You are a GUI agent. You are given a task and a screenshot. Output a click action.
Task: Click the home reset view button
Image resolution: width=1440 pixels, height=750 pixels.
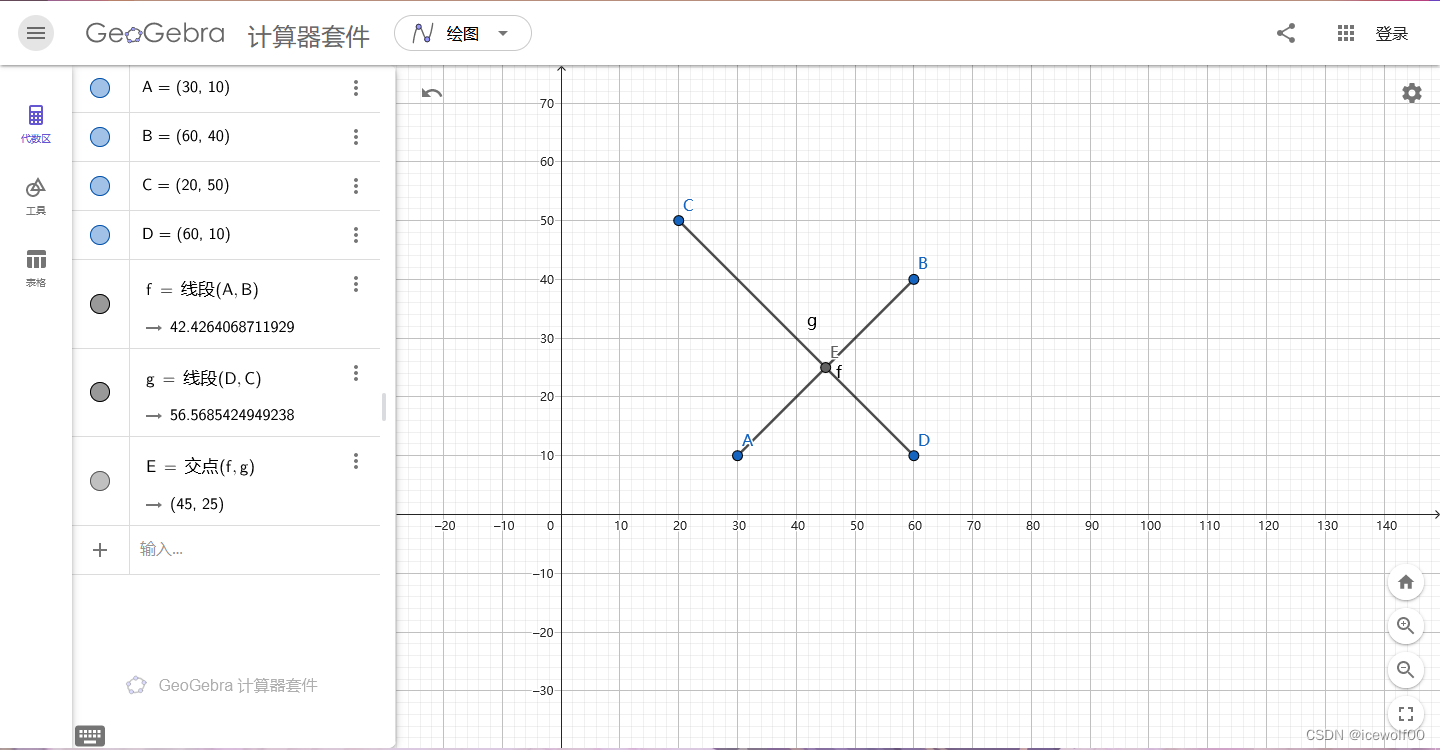pyautogui.click(x=1406, y=582)
